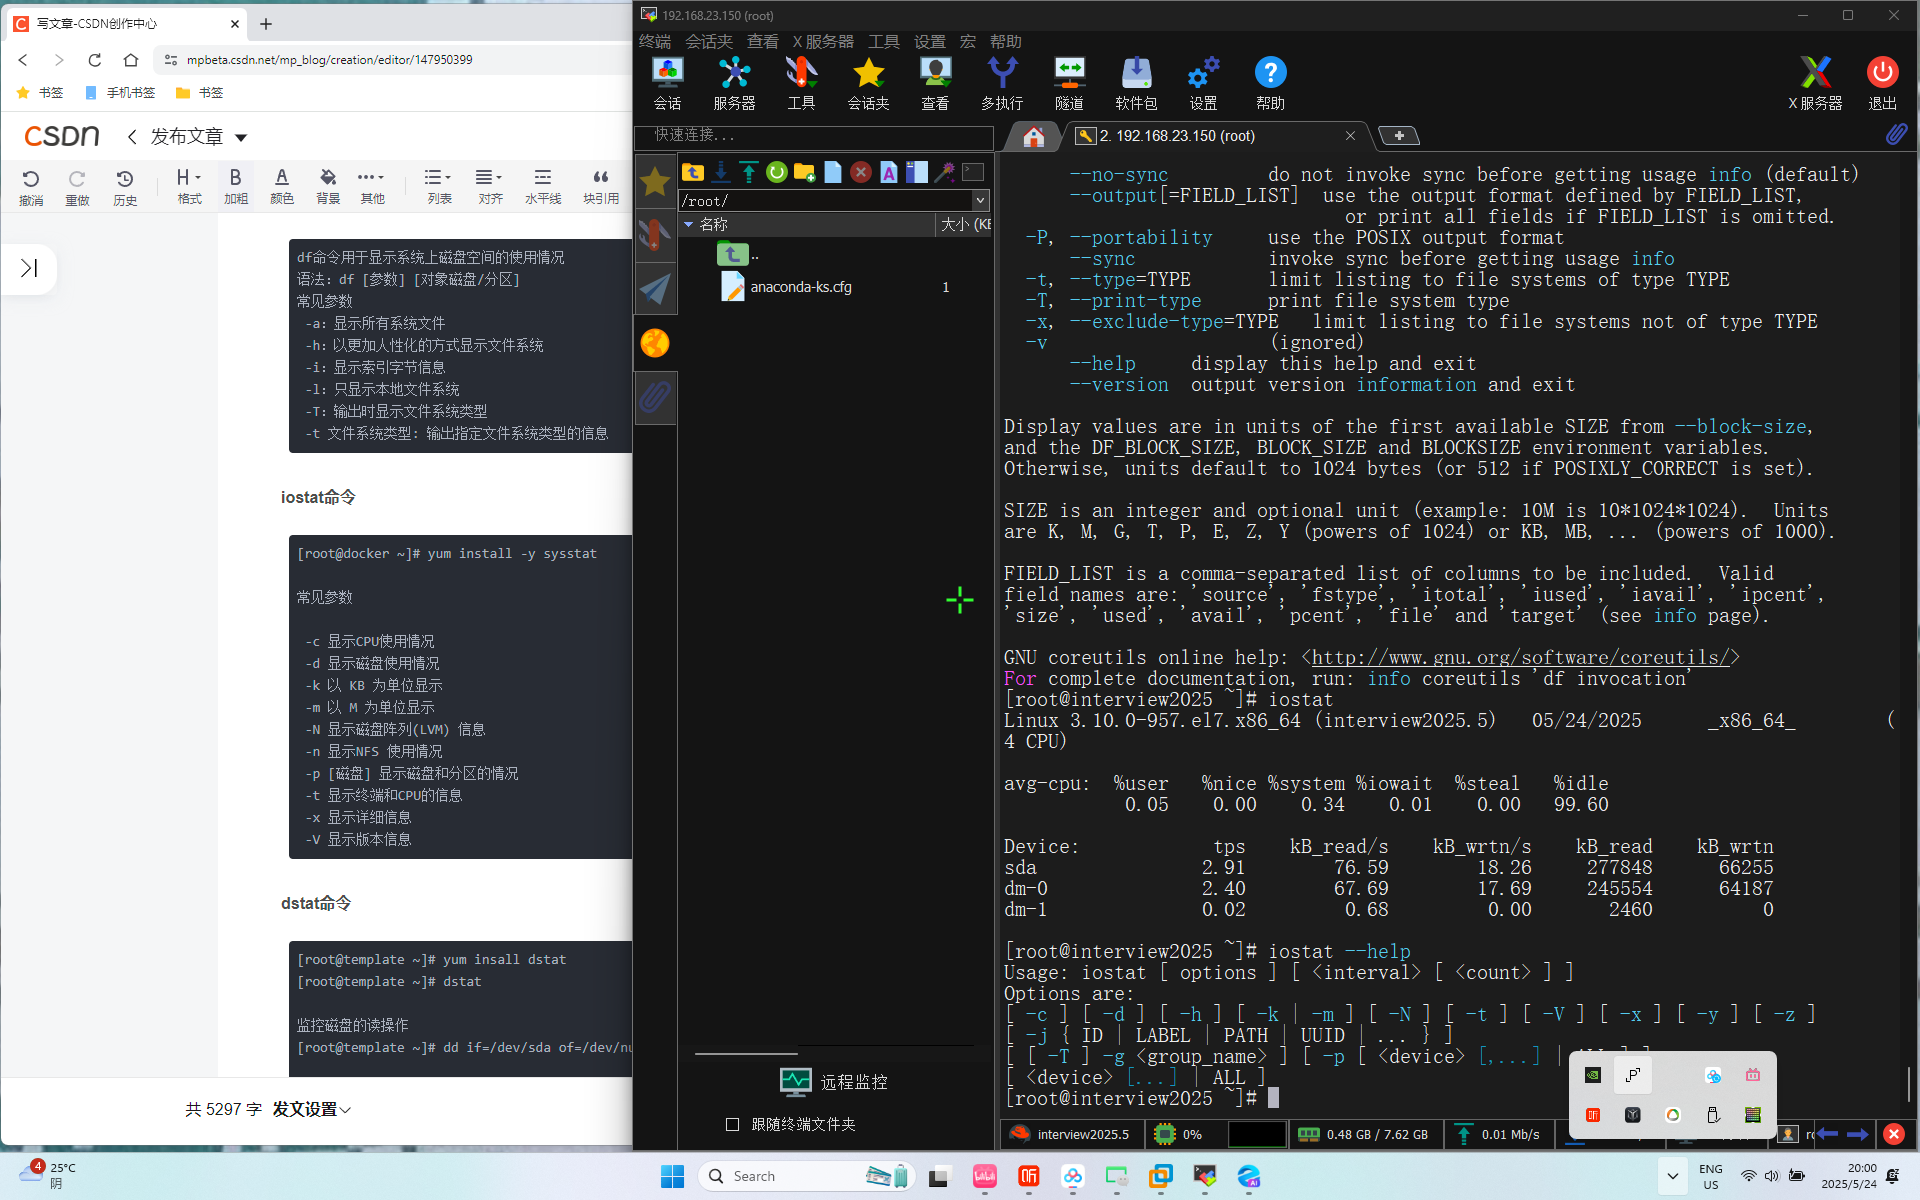Expand the /root/ path dropdown
Viewport: 1920px width, 1200px height.
[x=980, y=200]
